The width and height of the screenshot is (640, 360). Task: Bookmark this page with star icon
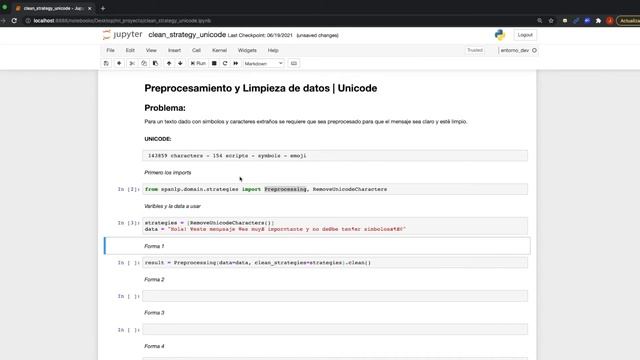[x=551, y=20]
